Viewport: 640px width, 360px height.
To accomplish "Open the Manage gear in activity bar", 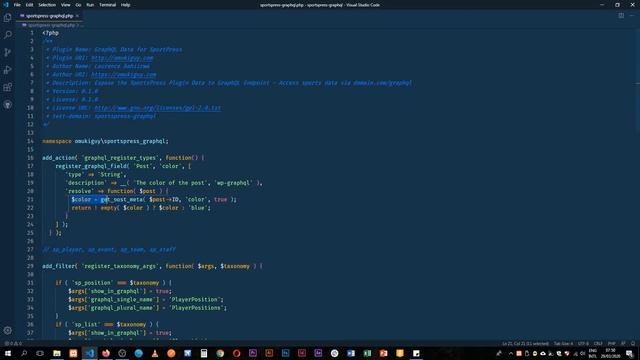I will click(x=7, y=330).
